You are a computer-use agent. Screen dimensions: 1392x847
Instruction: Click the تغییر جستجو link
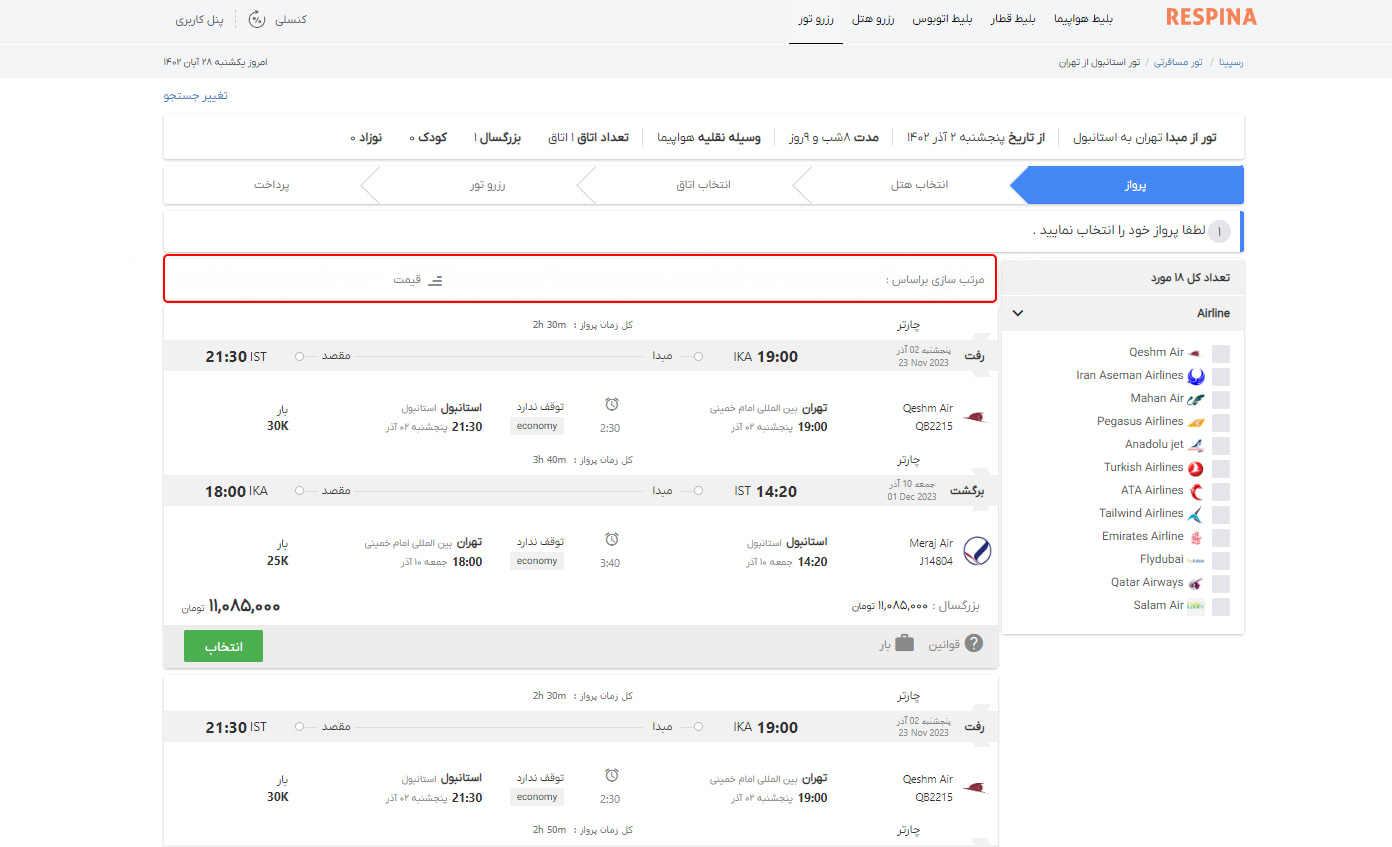coord(196,96)
